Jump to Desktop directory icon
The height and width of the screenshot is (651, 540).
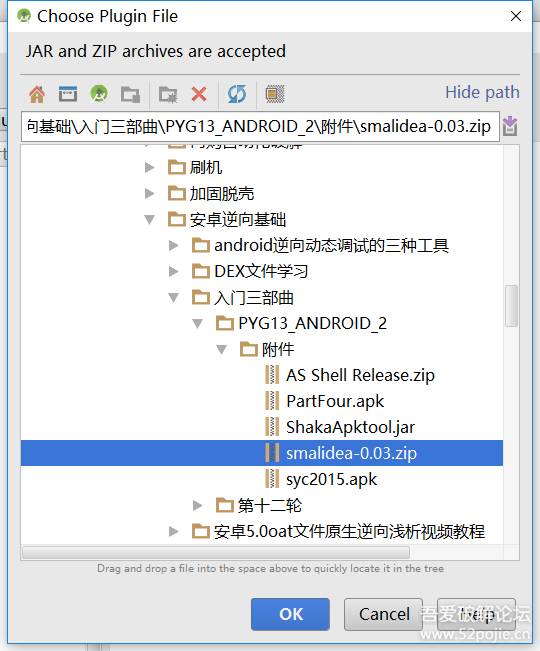(68, 94)
